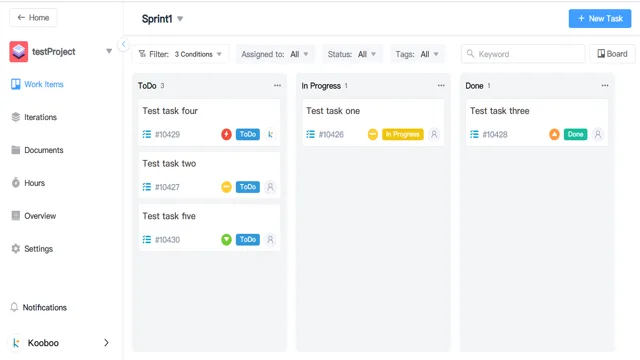Viewport: 640px width, 360px height.
Task: Click task type icon beside #10426
Action: pyautogui.click(x=311, y=134)
